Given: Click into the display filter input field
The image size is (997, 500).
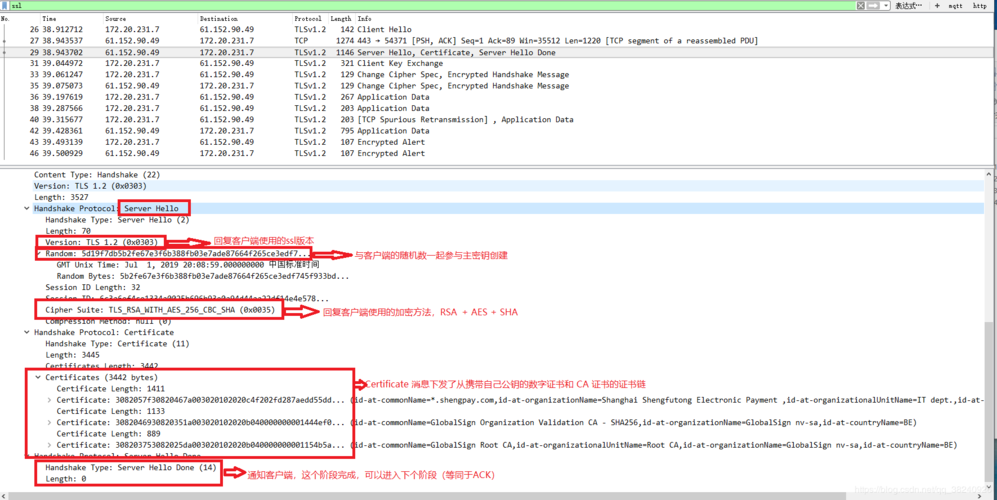Looking at the screenshot, I should tap(432, 5).
